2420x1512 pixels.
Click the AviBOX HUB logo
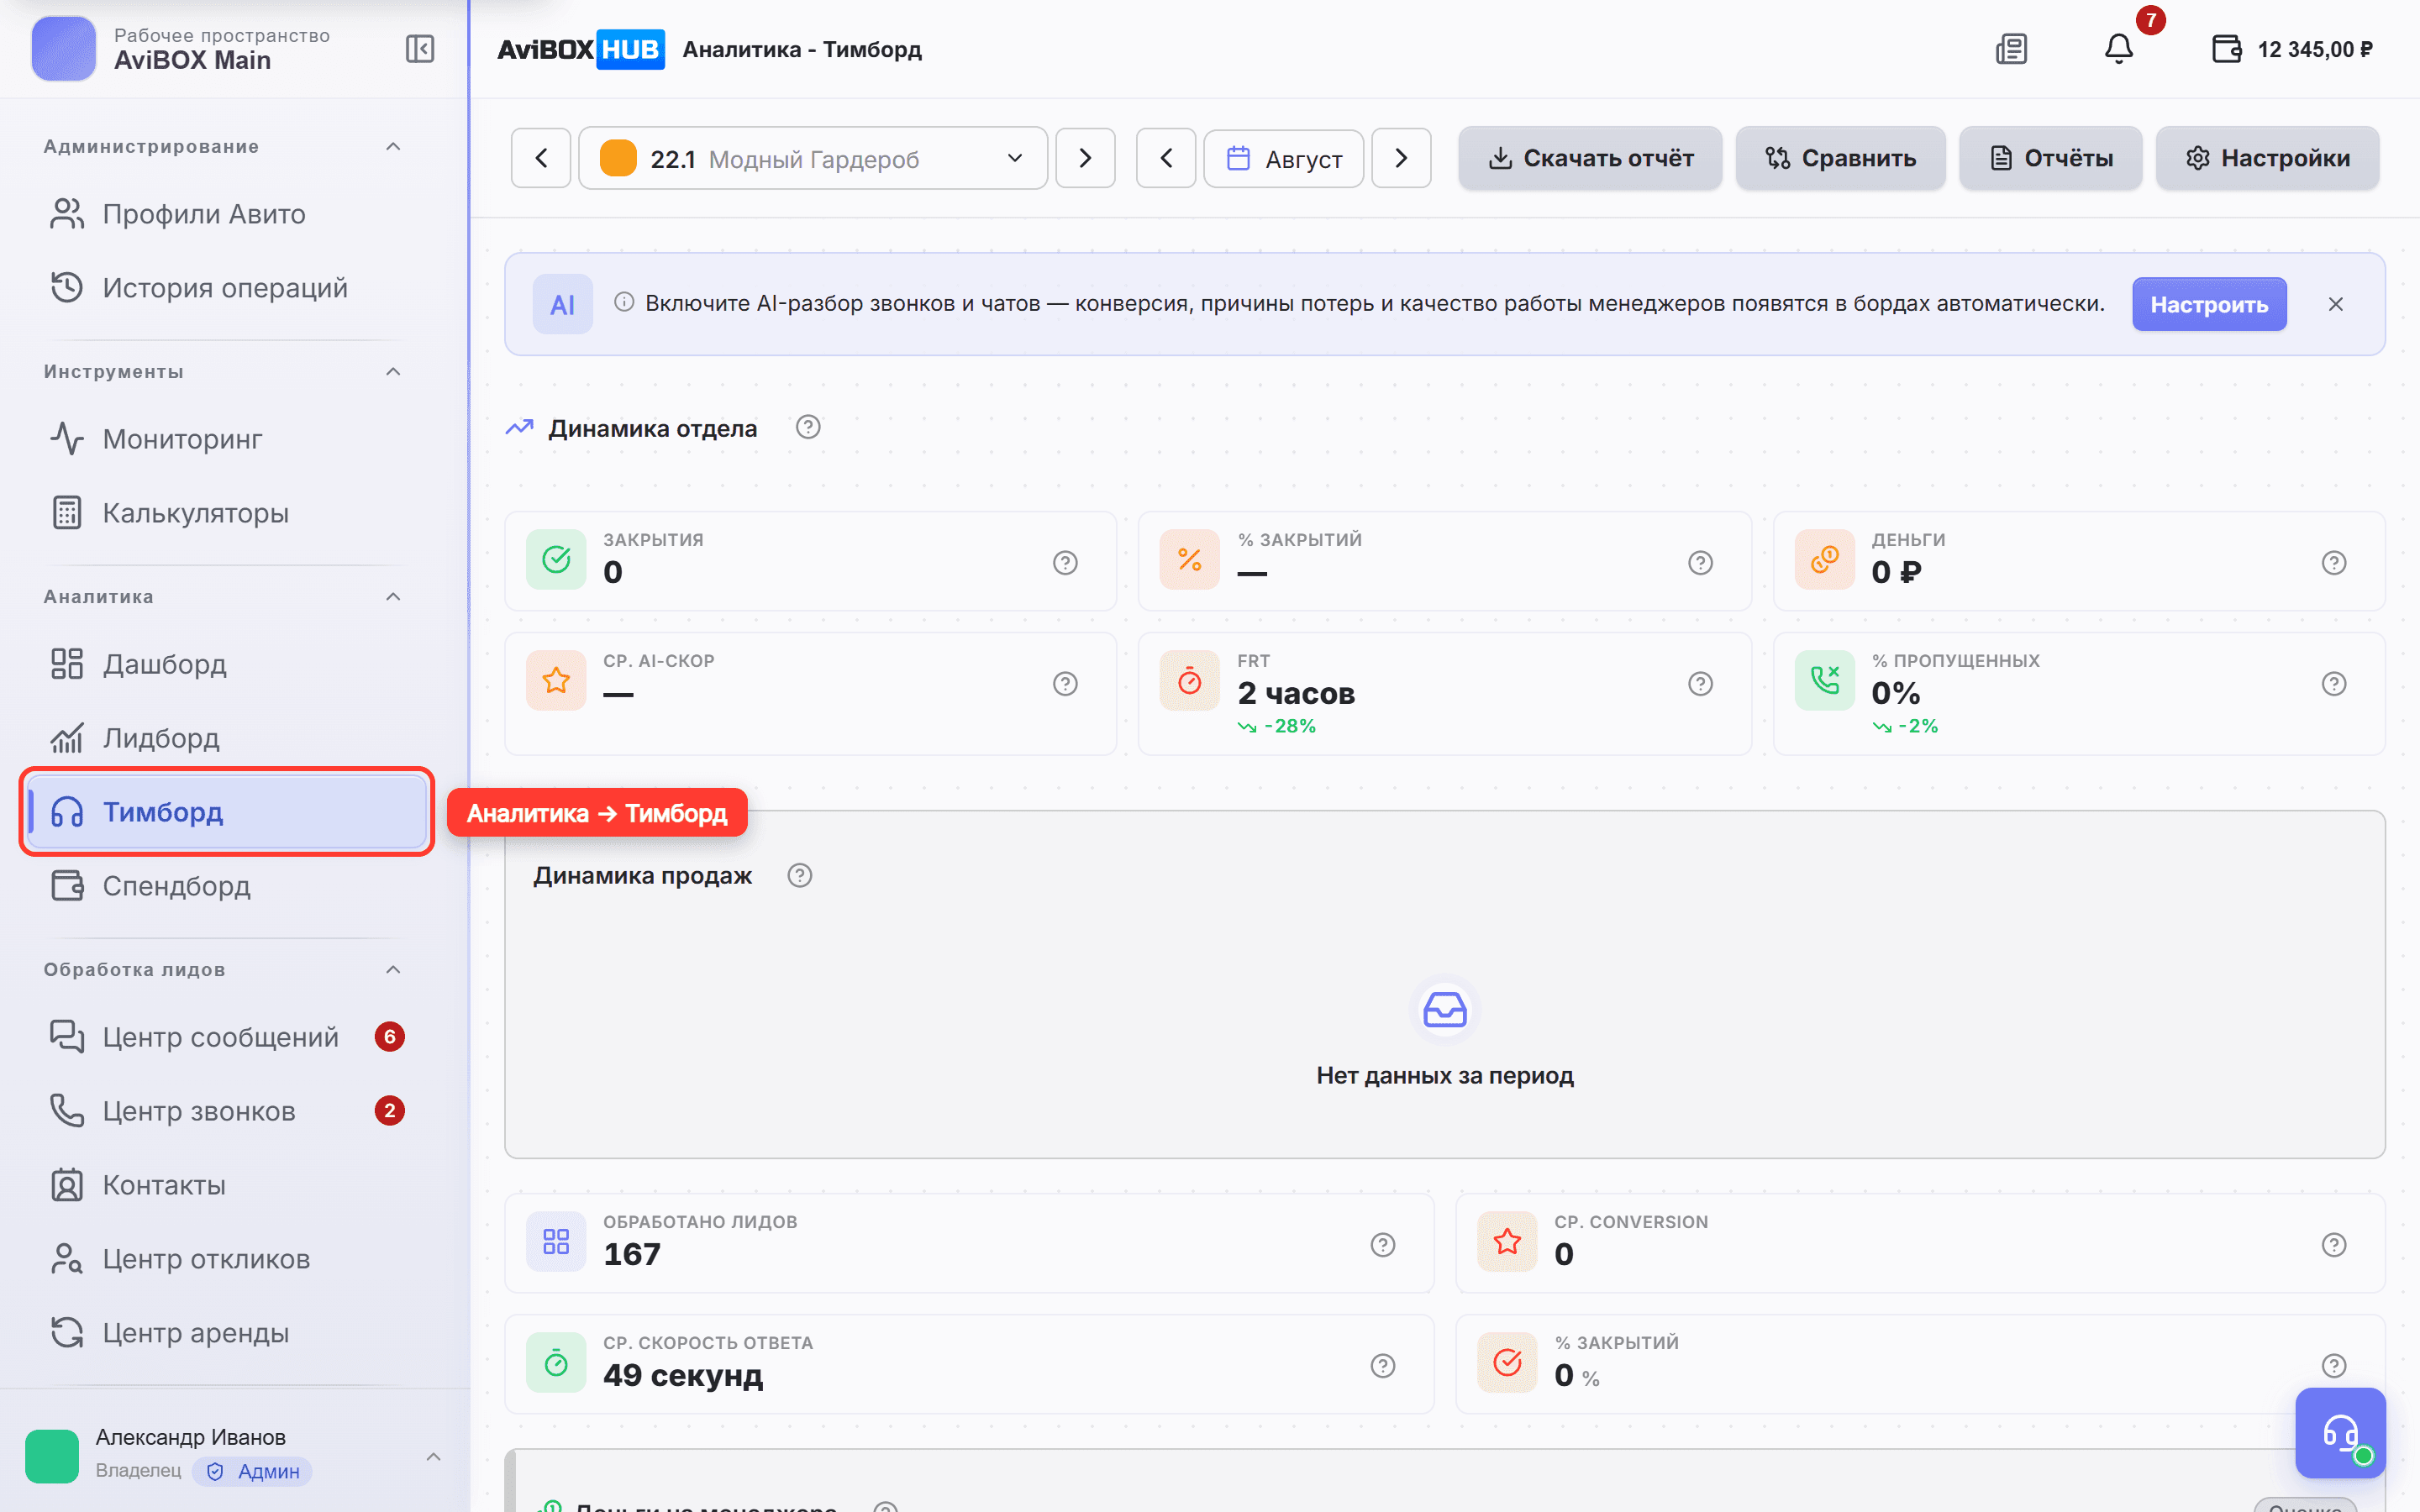[581, 49]
